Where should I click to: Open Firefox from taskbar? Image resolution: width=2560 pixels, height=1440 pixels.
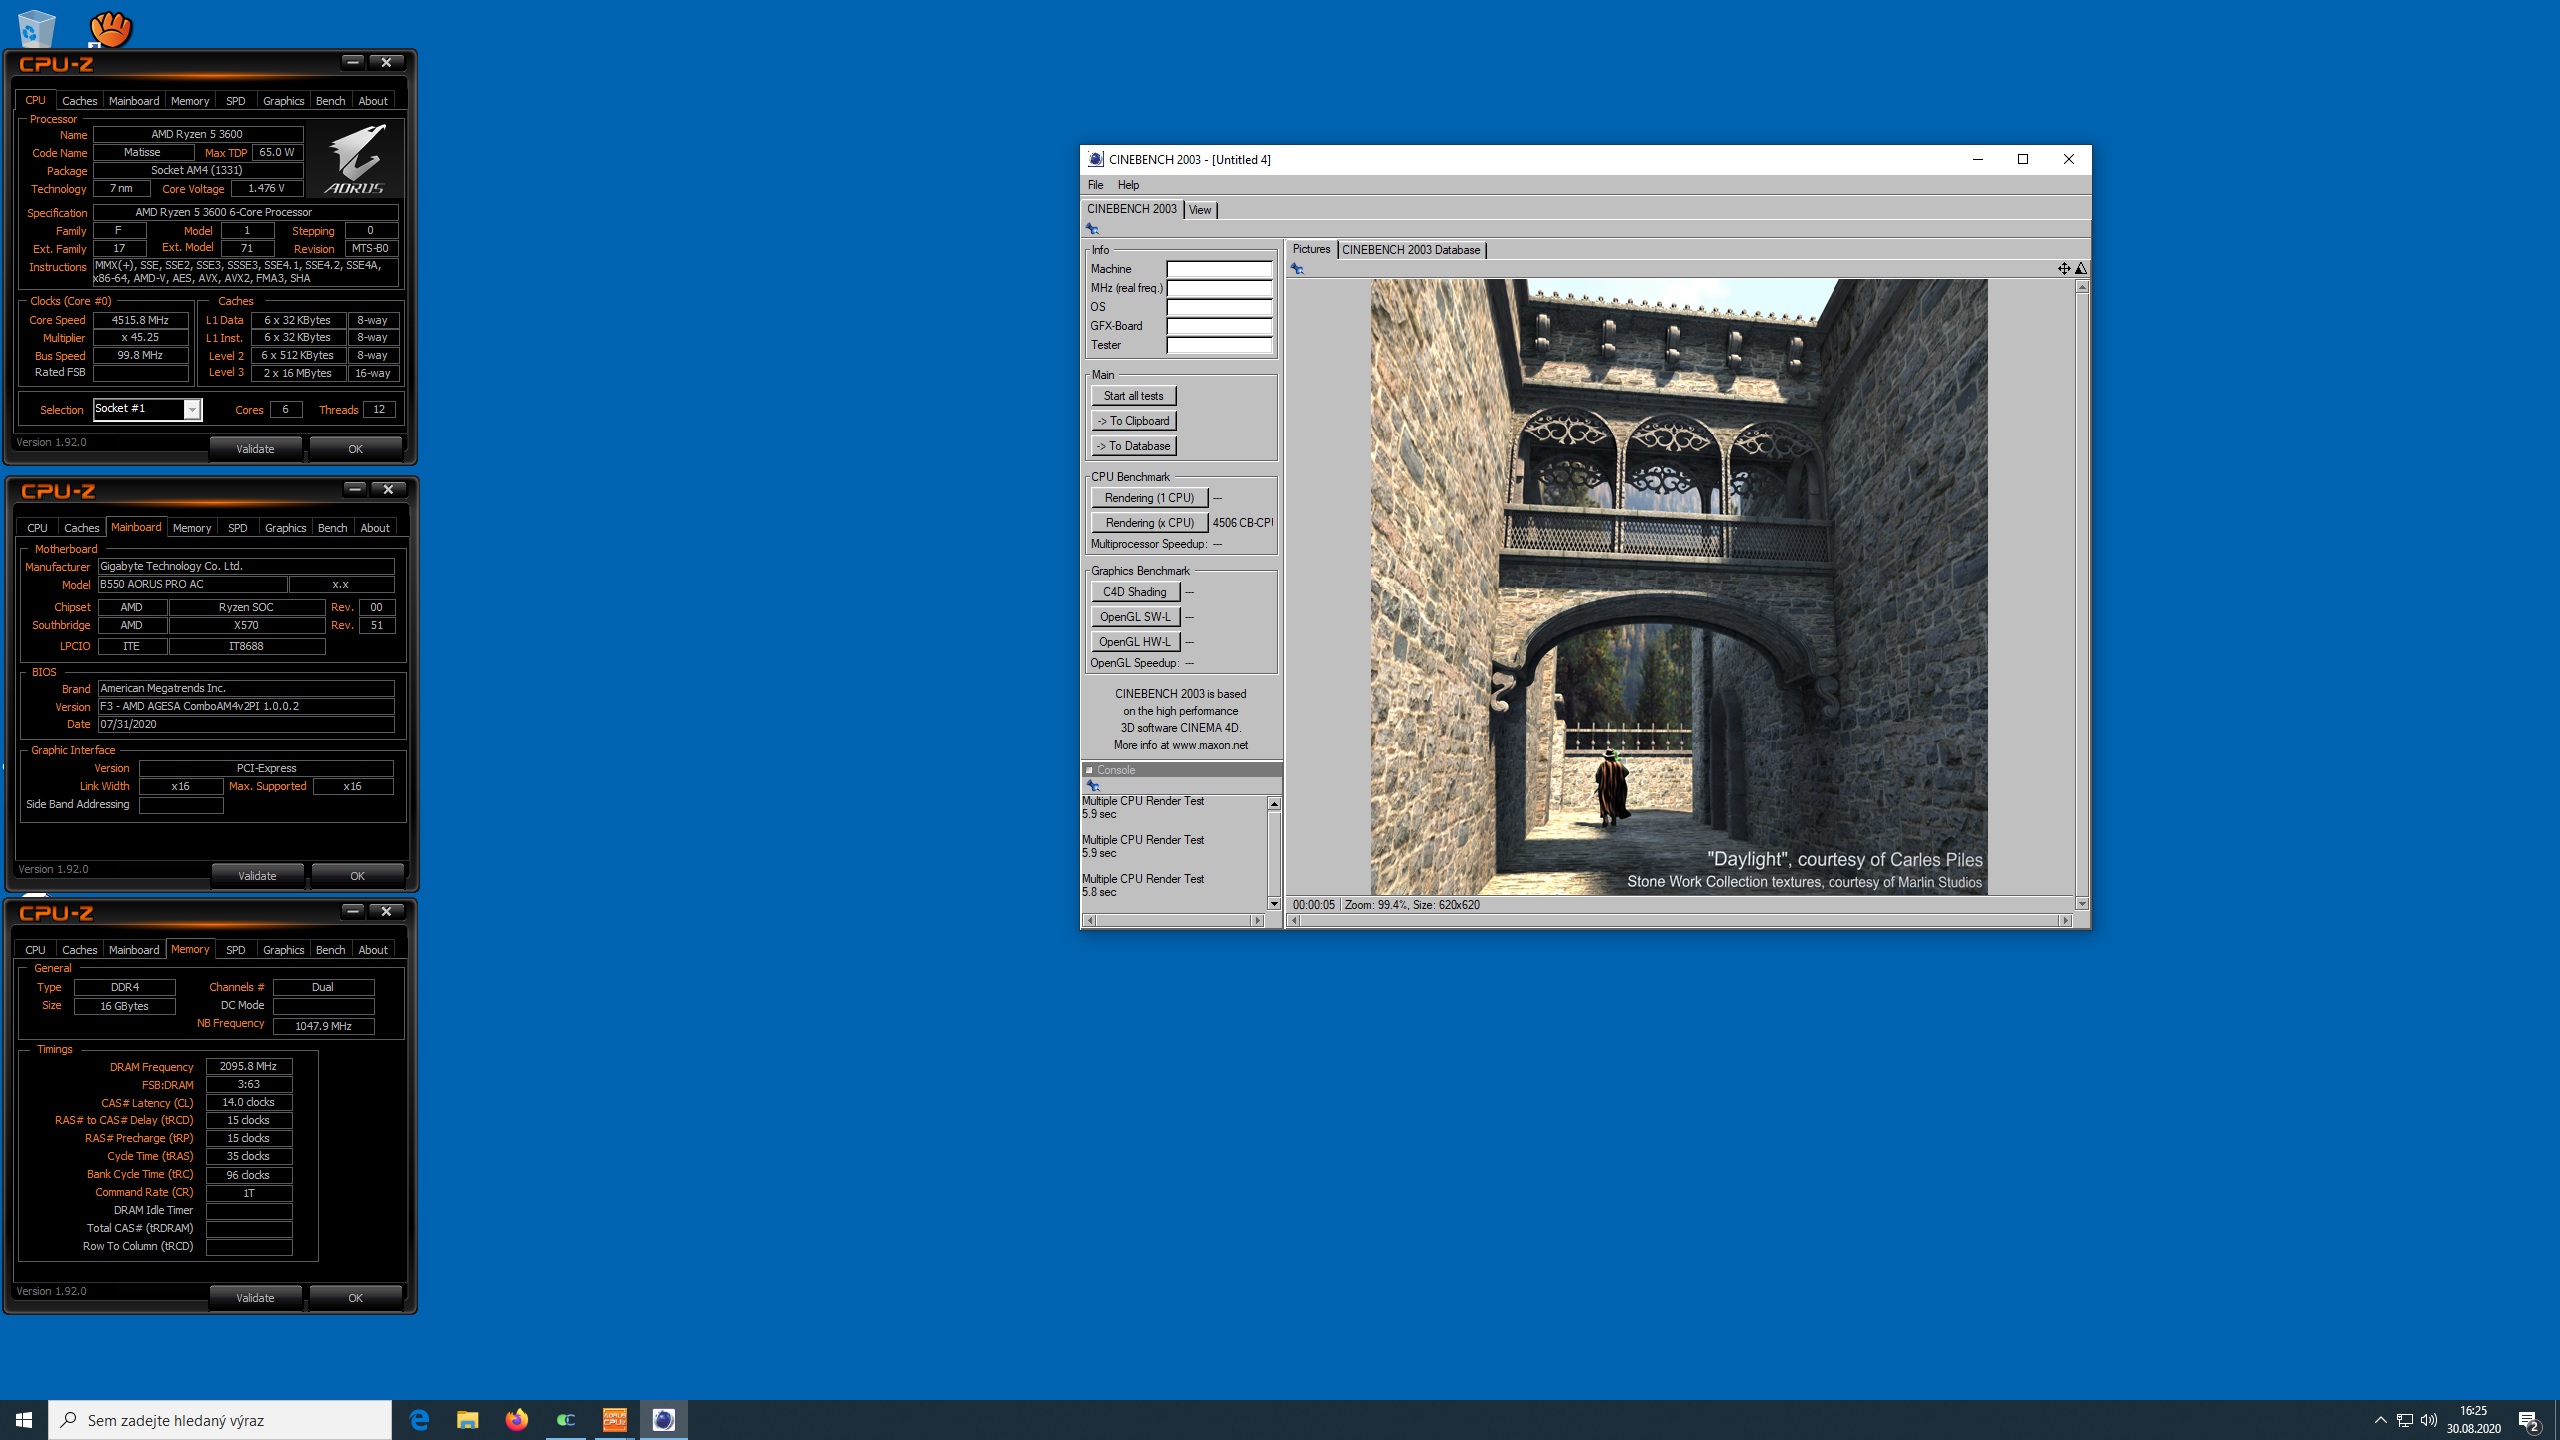(517, 1420)
